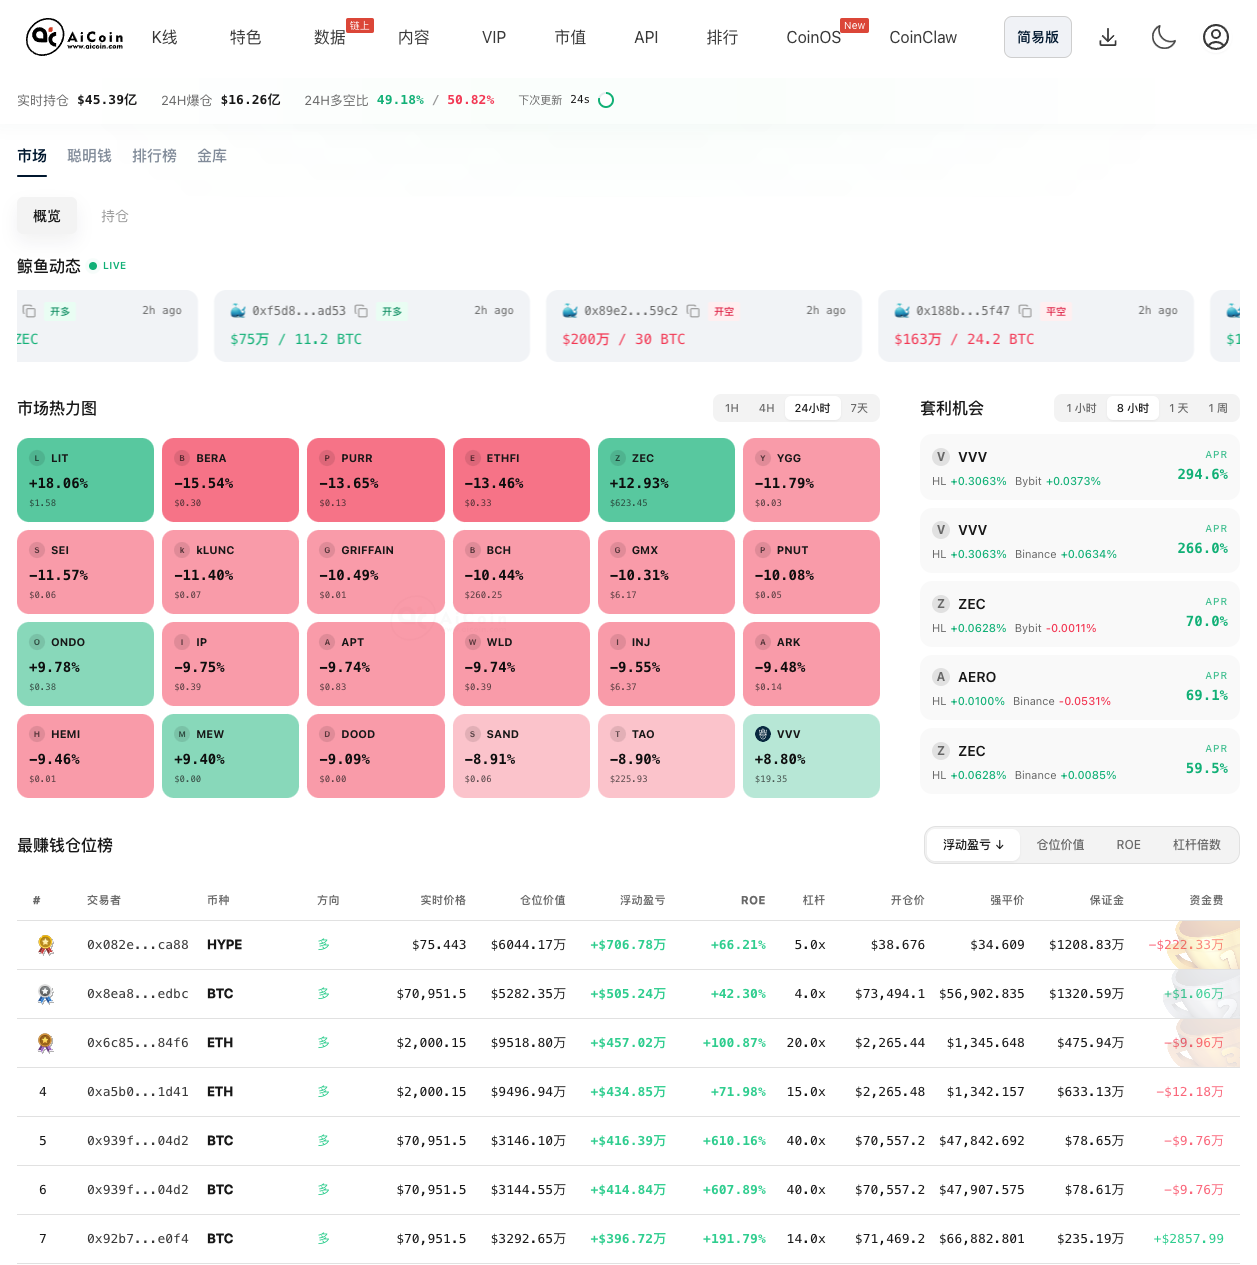Click the gold medal for rank one

pyautogui.click(x=45, y=945)
